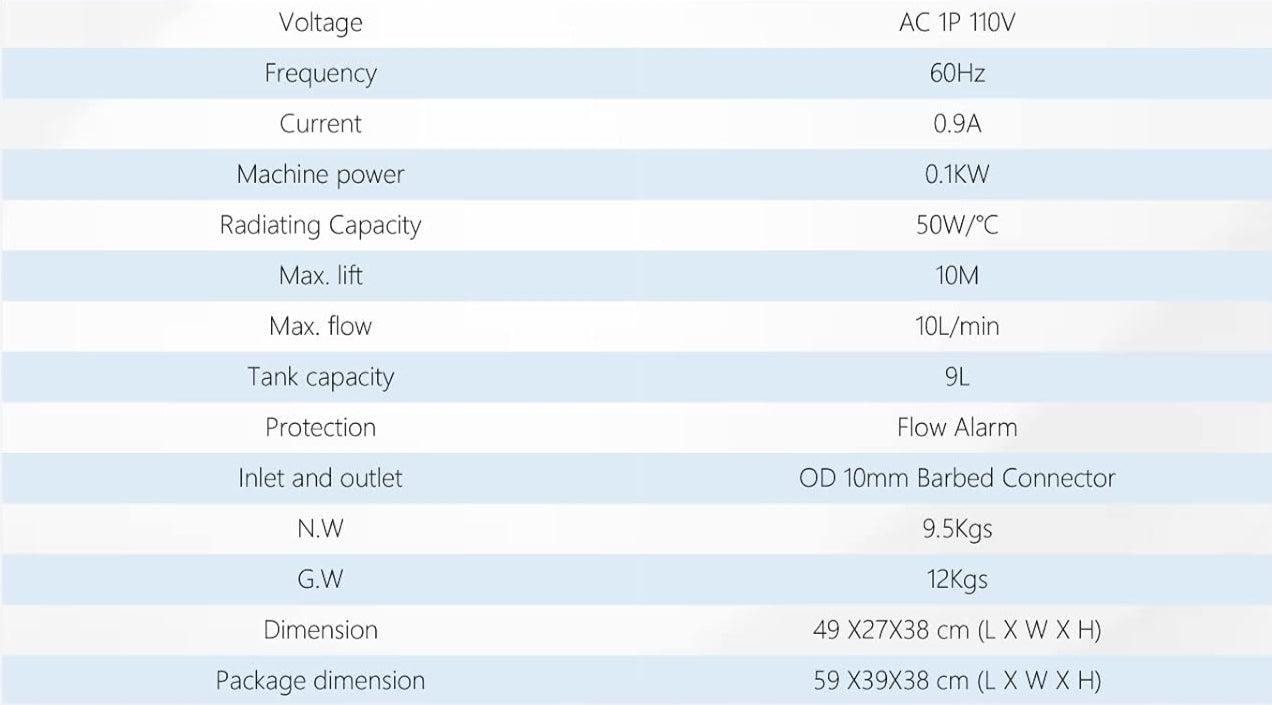
Task: Select the G.W row label
Action: coord(320,579)
